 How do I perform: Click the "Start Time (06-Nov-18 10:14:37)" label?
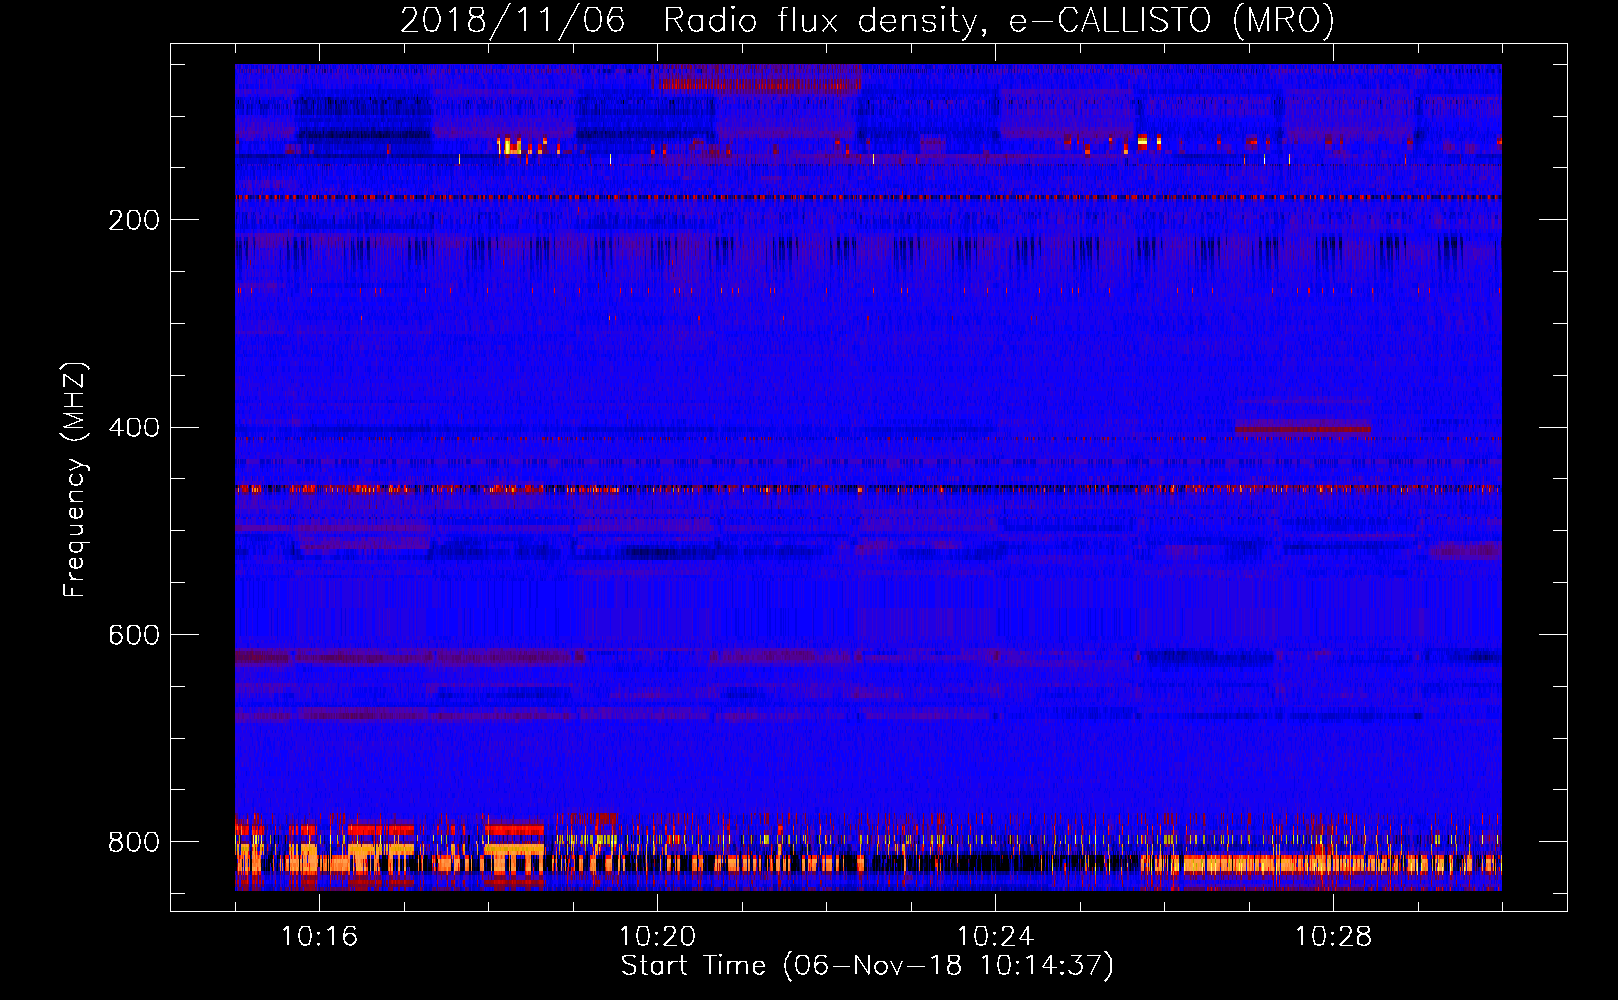tap(867, 966)
